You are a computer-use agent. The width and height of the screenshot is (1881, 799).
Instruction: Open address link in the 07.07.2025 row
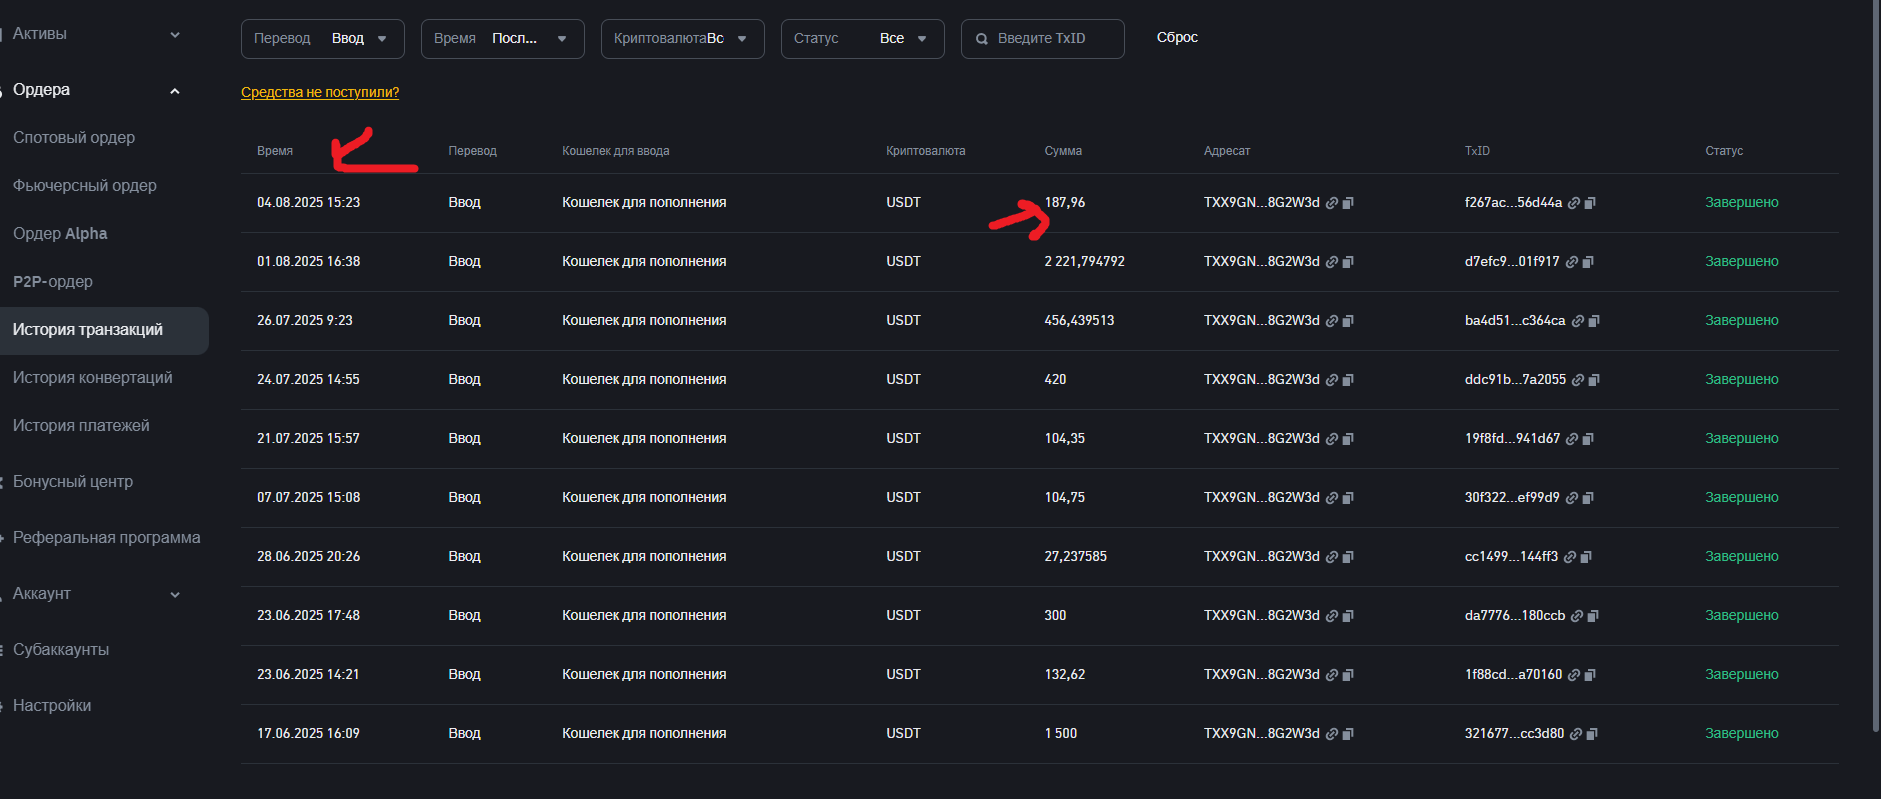1332,498
